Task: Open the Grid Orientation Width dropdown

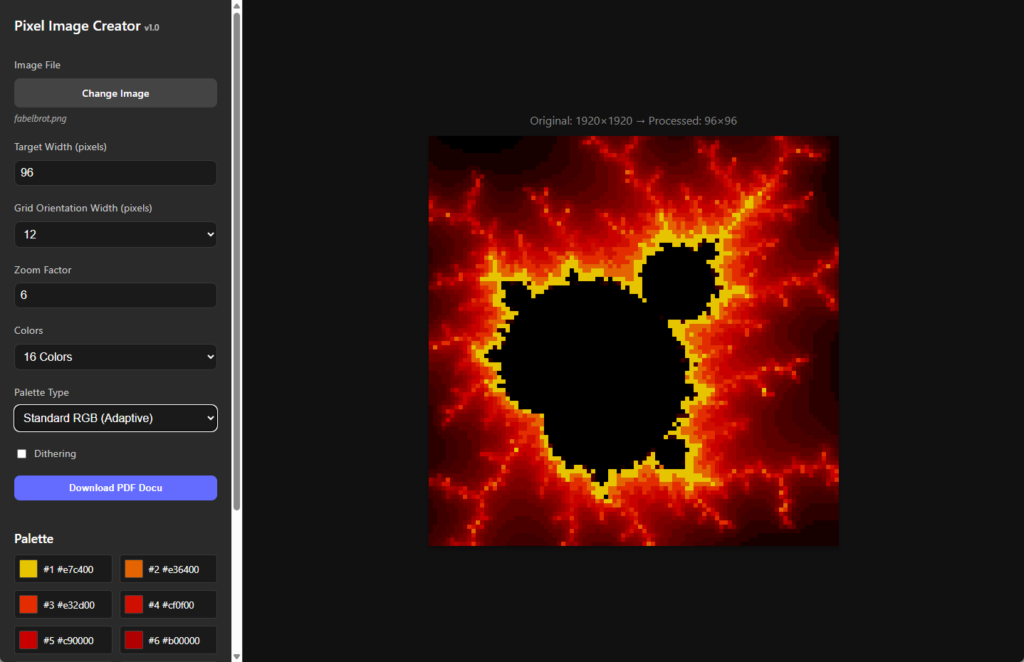Action: (x=115, y=234)
